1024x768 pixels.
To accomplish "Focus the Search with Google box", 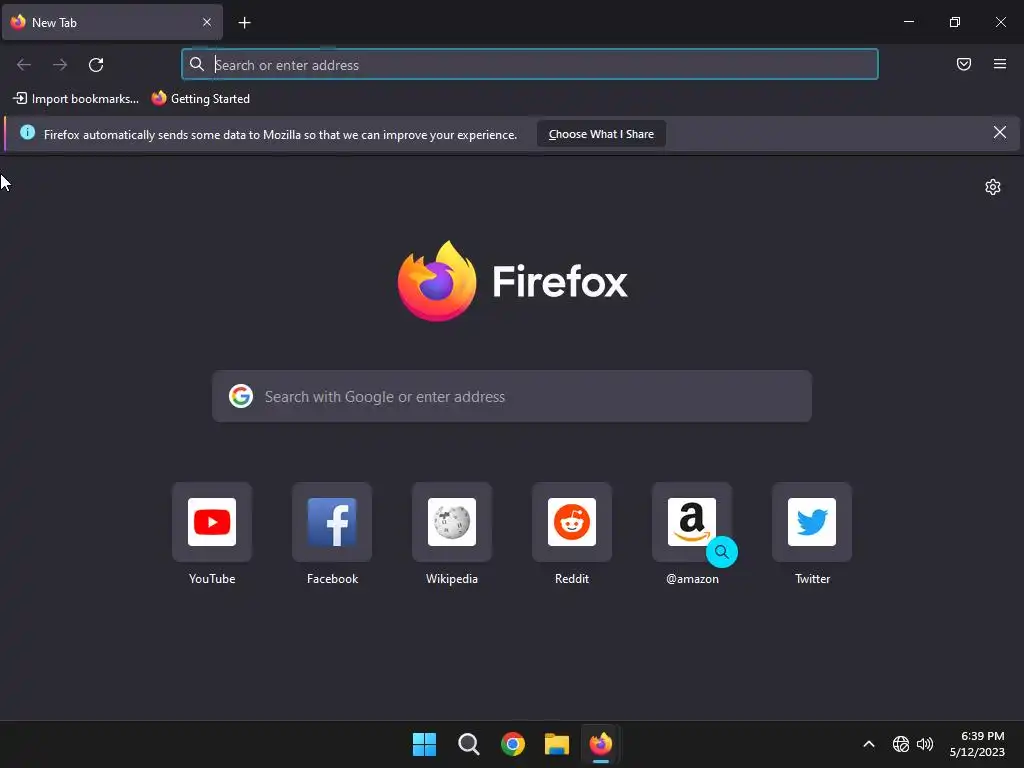I will (512, 396).
